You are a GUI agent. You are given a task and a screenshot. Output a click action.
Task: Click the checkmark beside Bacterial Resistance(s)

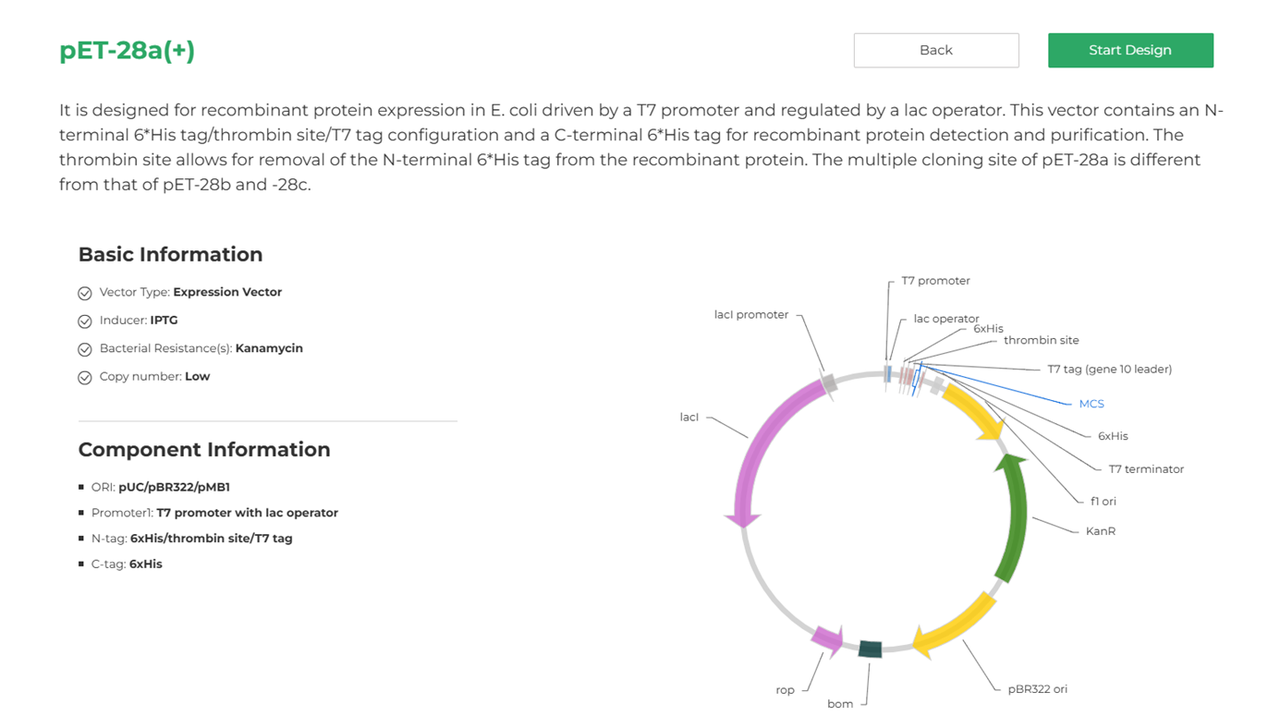point(85,348)
